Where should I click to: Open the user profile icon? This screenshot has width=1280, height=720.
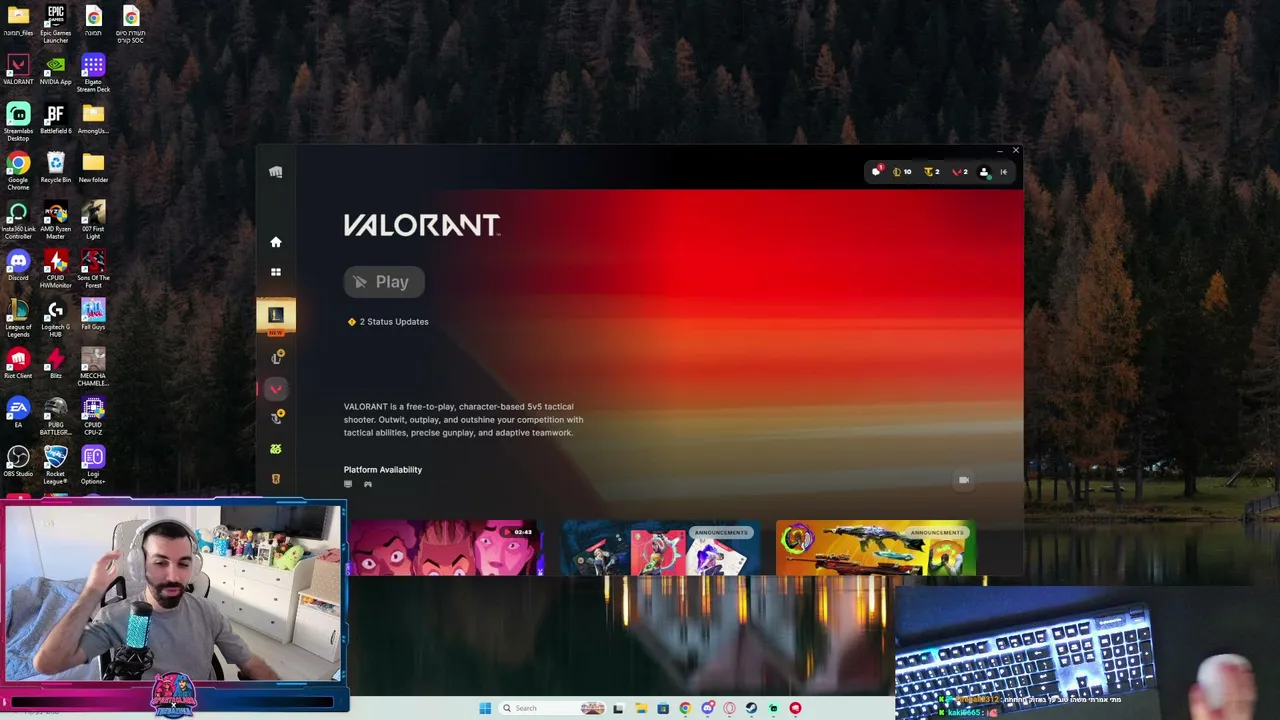coord(984,172)
